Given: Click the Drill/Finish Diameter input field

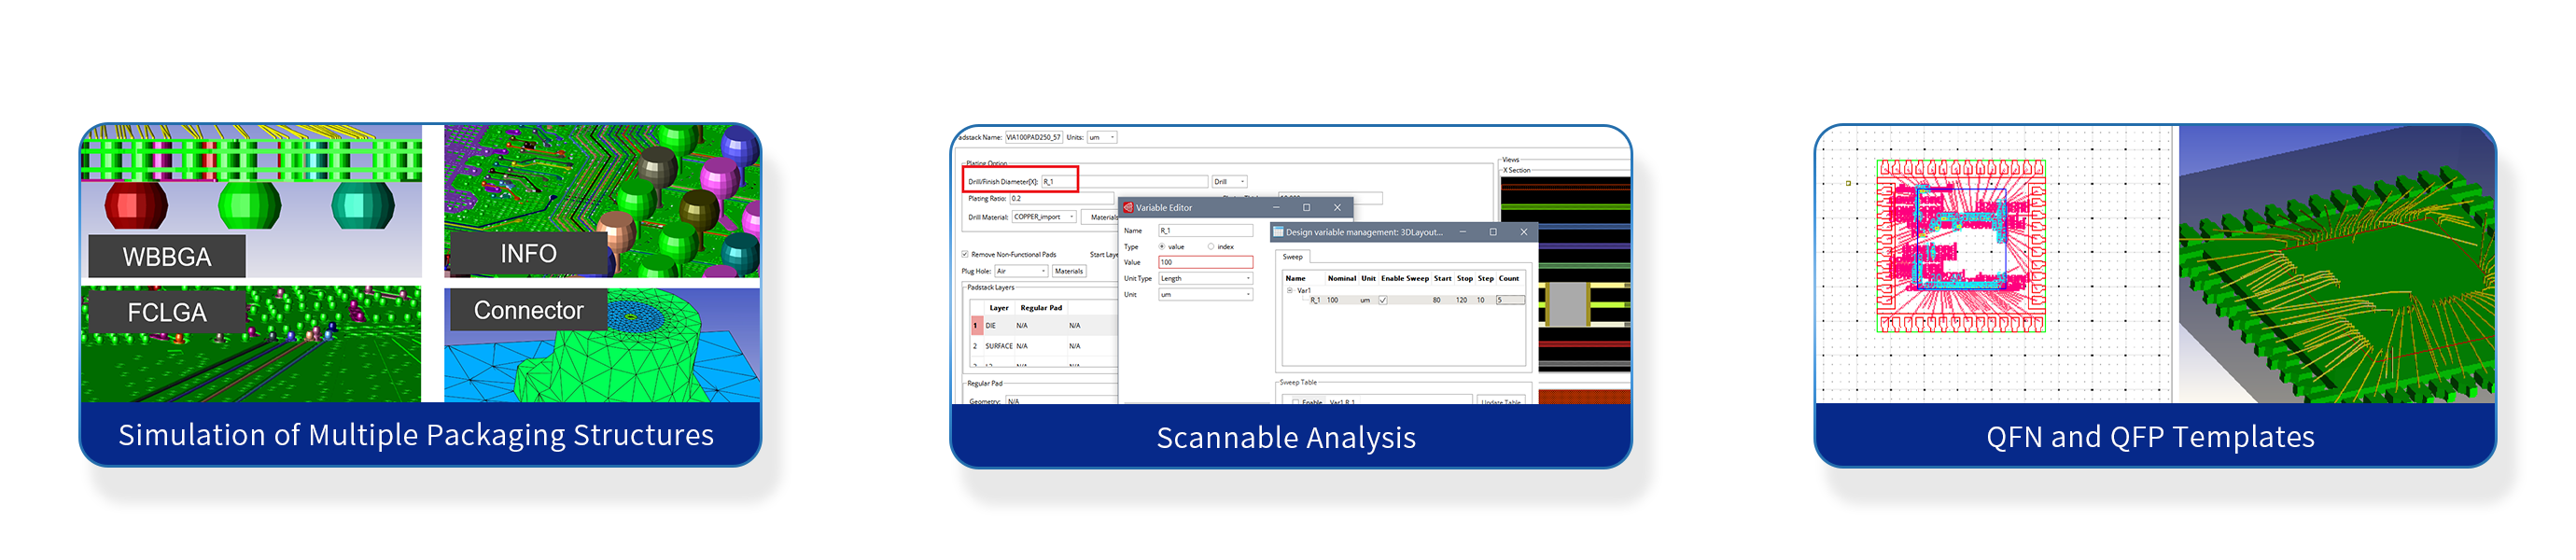Looking at the screenshot, I should click(x=1124, y=182).
